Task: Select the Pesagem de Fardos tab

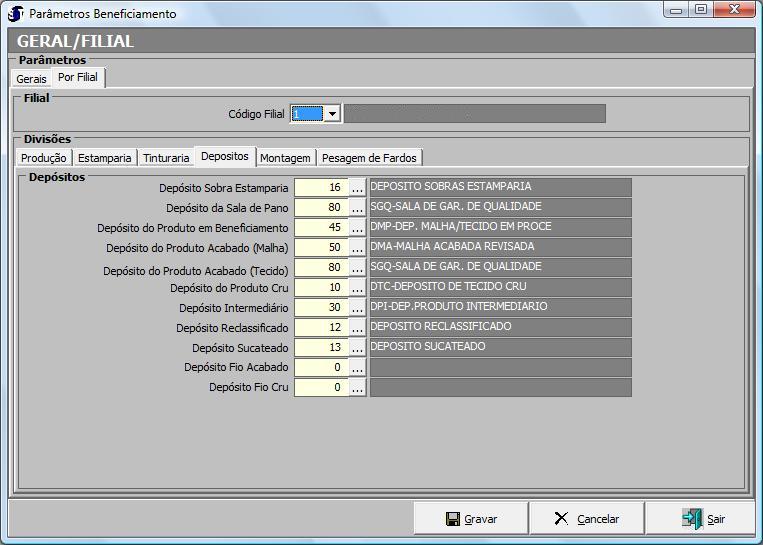Action: (x=370, y=158)
